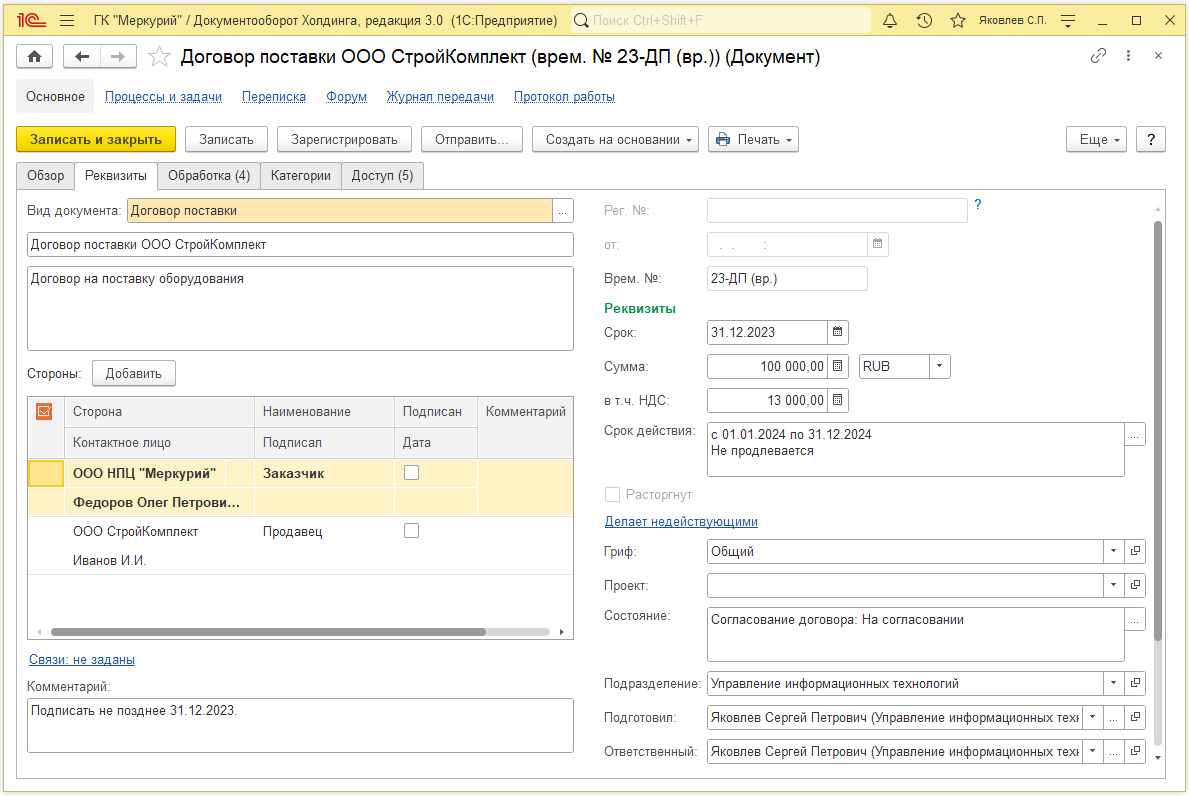Check Подписан box for ООО НПЦ Меркурий
Image resolution: width=1189 pixels, height=796 pixels.
click(x=411, y=473)
